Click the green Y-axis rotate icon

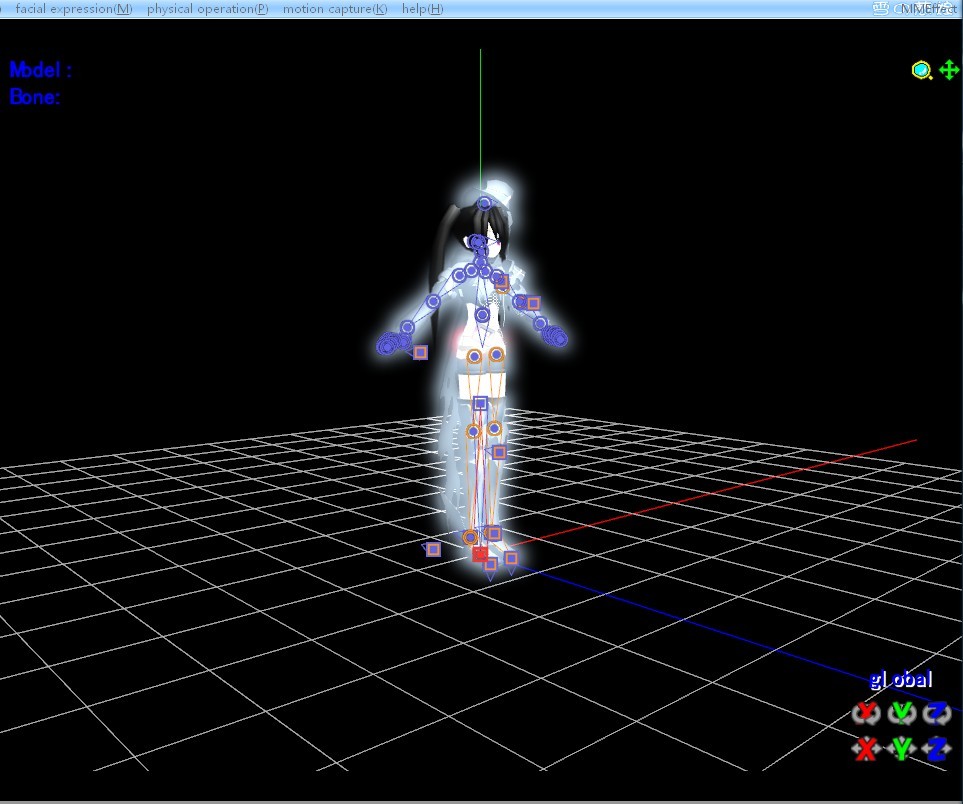pos(902,712)
